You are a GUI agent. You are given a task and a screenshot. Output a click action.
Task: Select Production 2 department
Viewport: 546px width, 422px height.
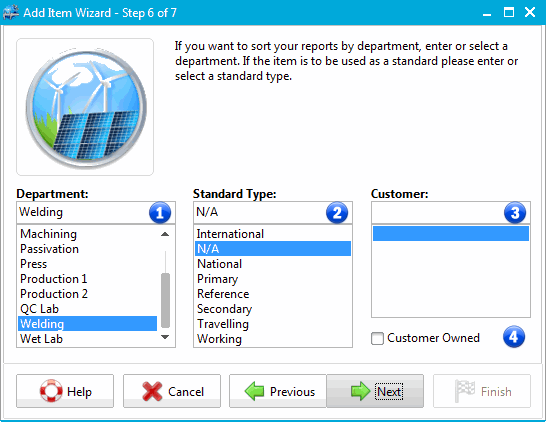point(87,294)
